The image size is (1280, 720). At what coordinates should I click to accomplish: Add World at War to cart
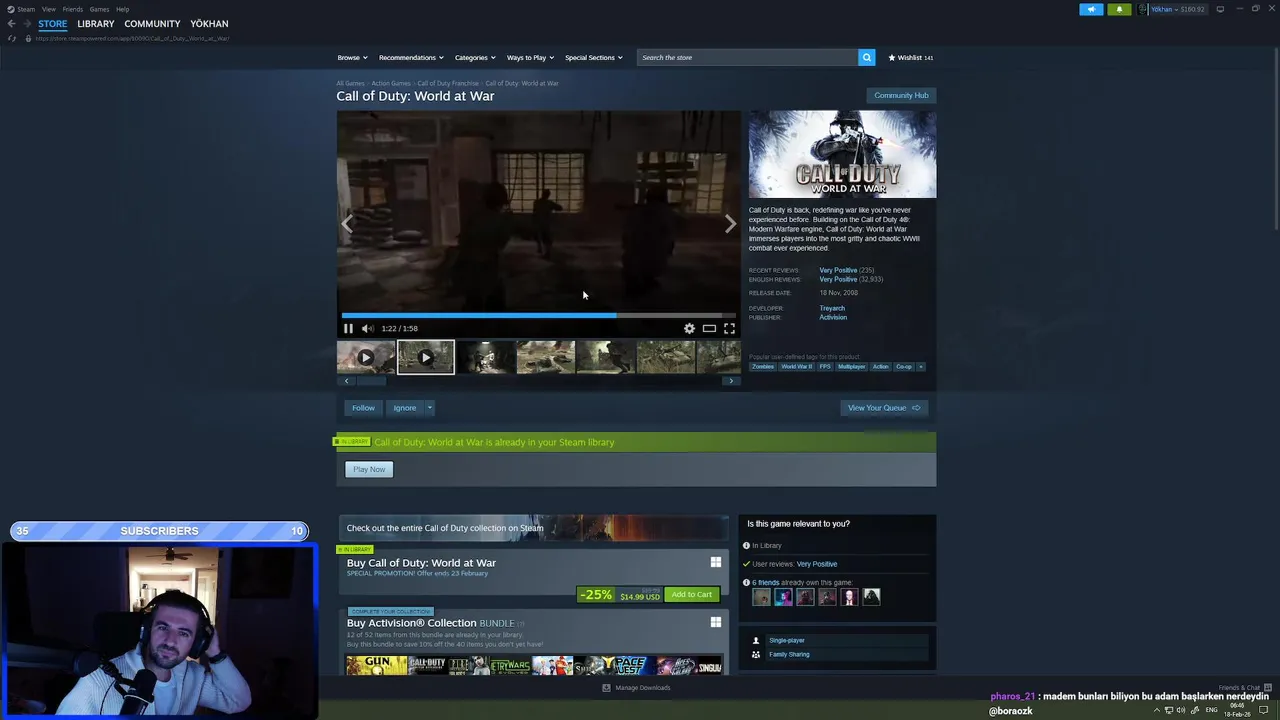(692, 594)
